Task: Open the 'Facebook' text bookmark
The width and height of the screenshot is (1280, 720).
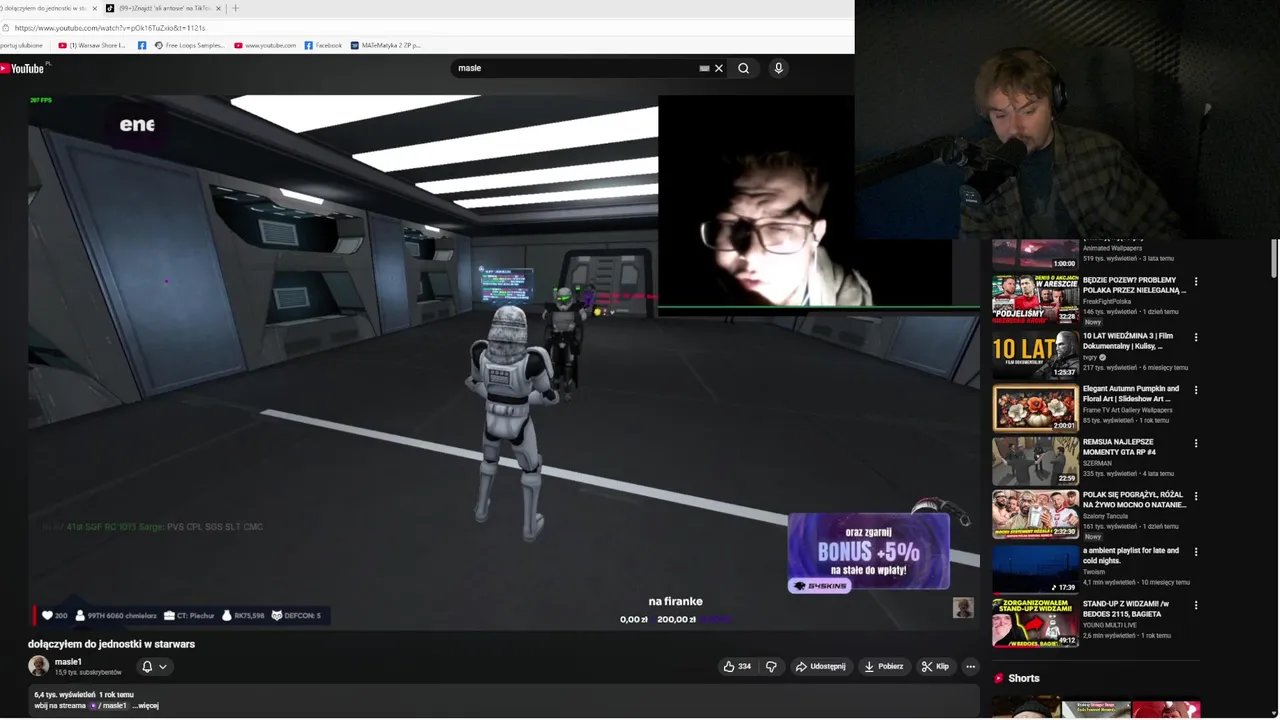Action: point(323,45)
